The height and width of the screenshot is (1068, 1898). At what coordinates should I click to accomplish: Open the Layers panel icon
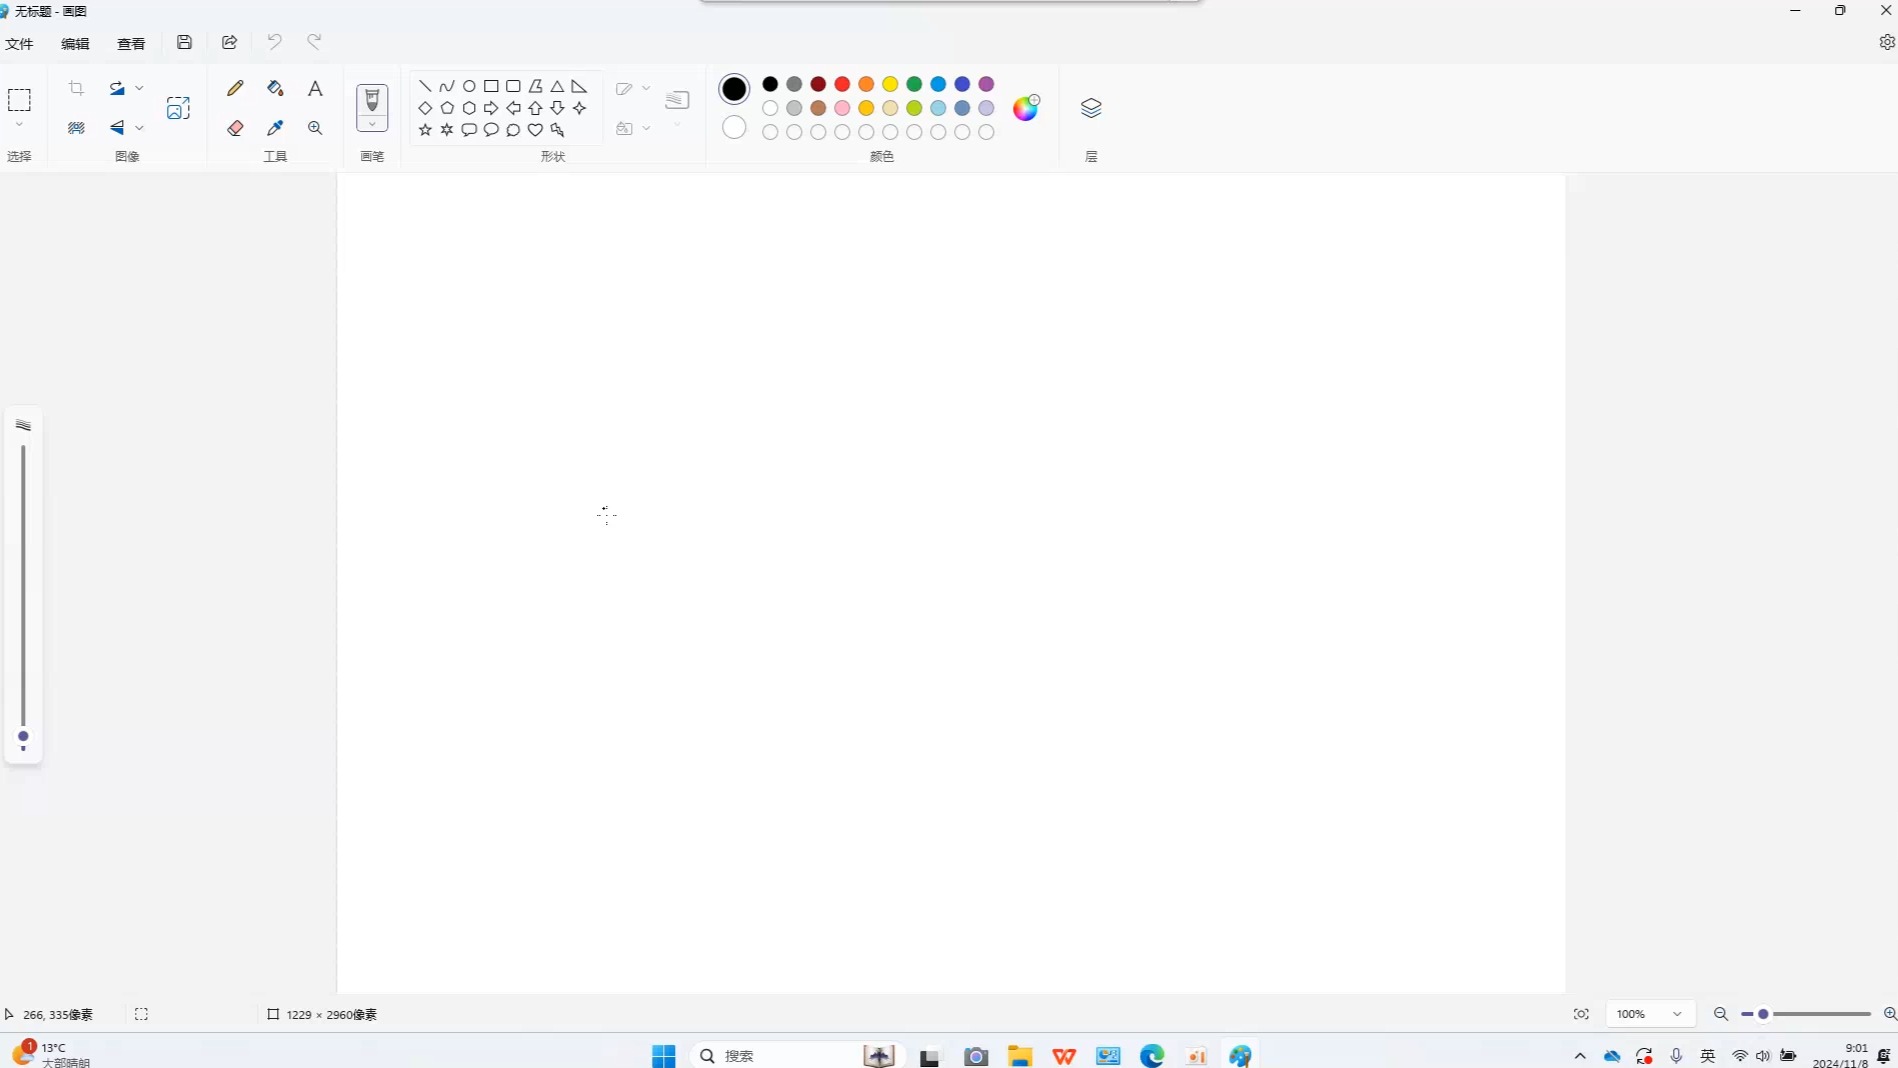pos(1091,108)
